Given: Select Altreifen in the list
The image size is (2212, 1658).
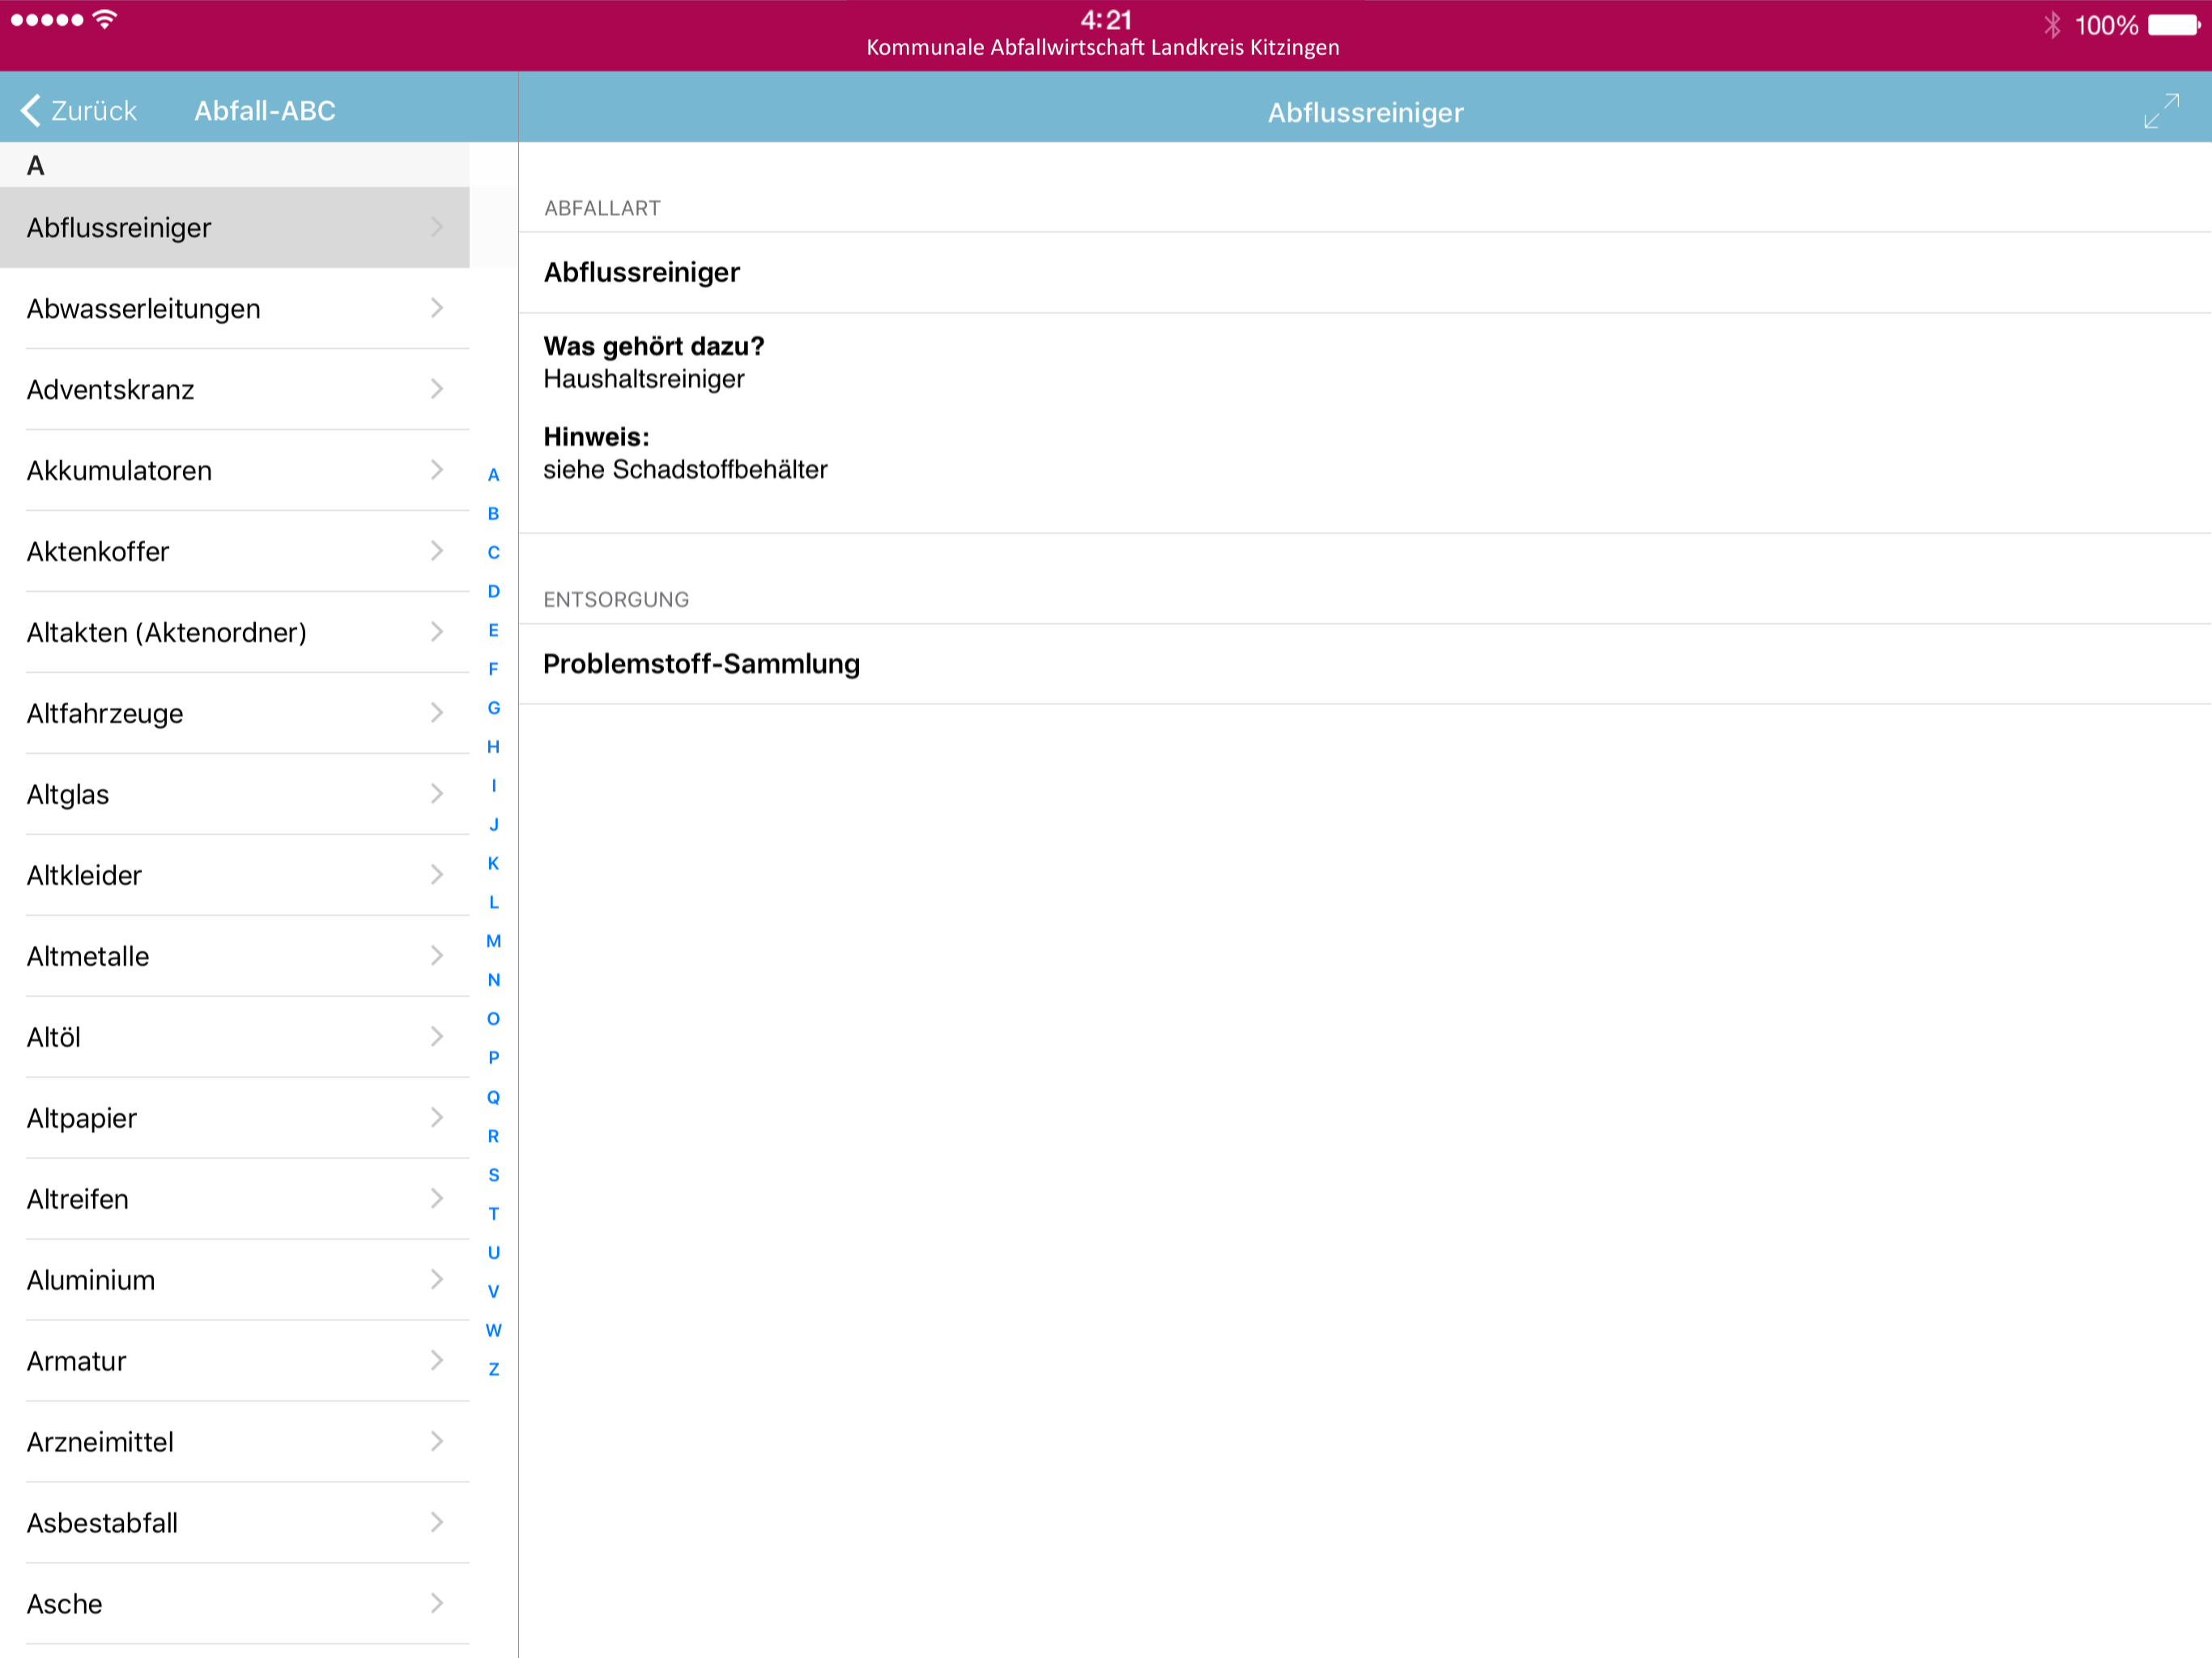Looking at the screenshot, I should tap(235, 1199).
